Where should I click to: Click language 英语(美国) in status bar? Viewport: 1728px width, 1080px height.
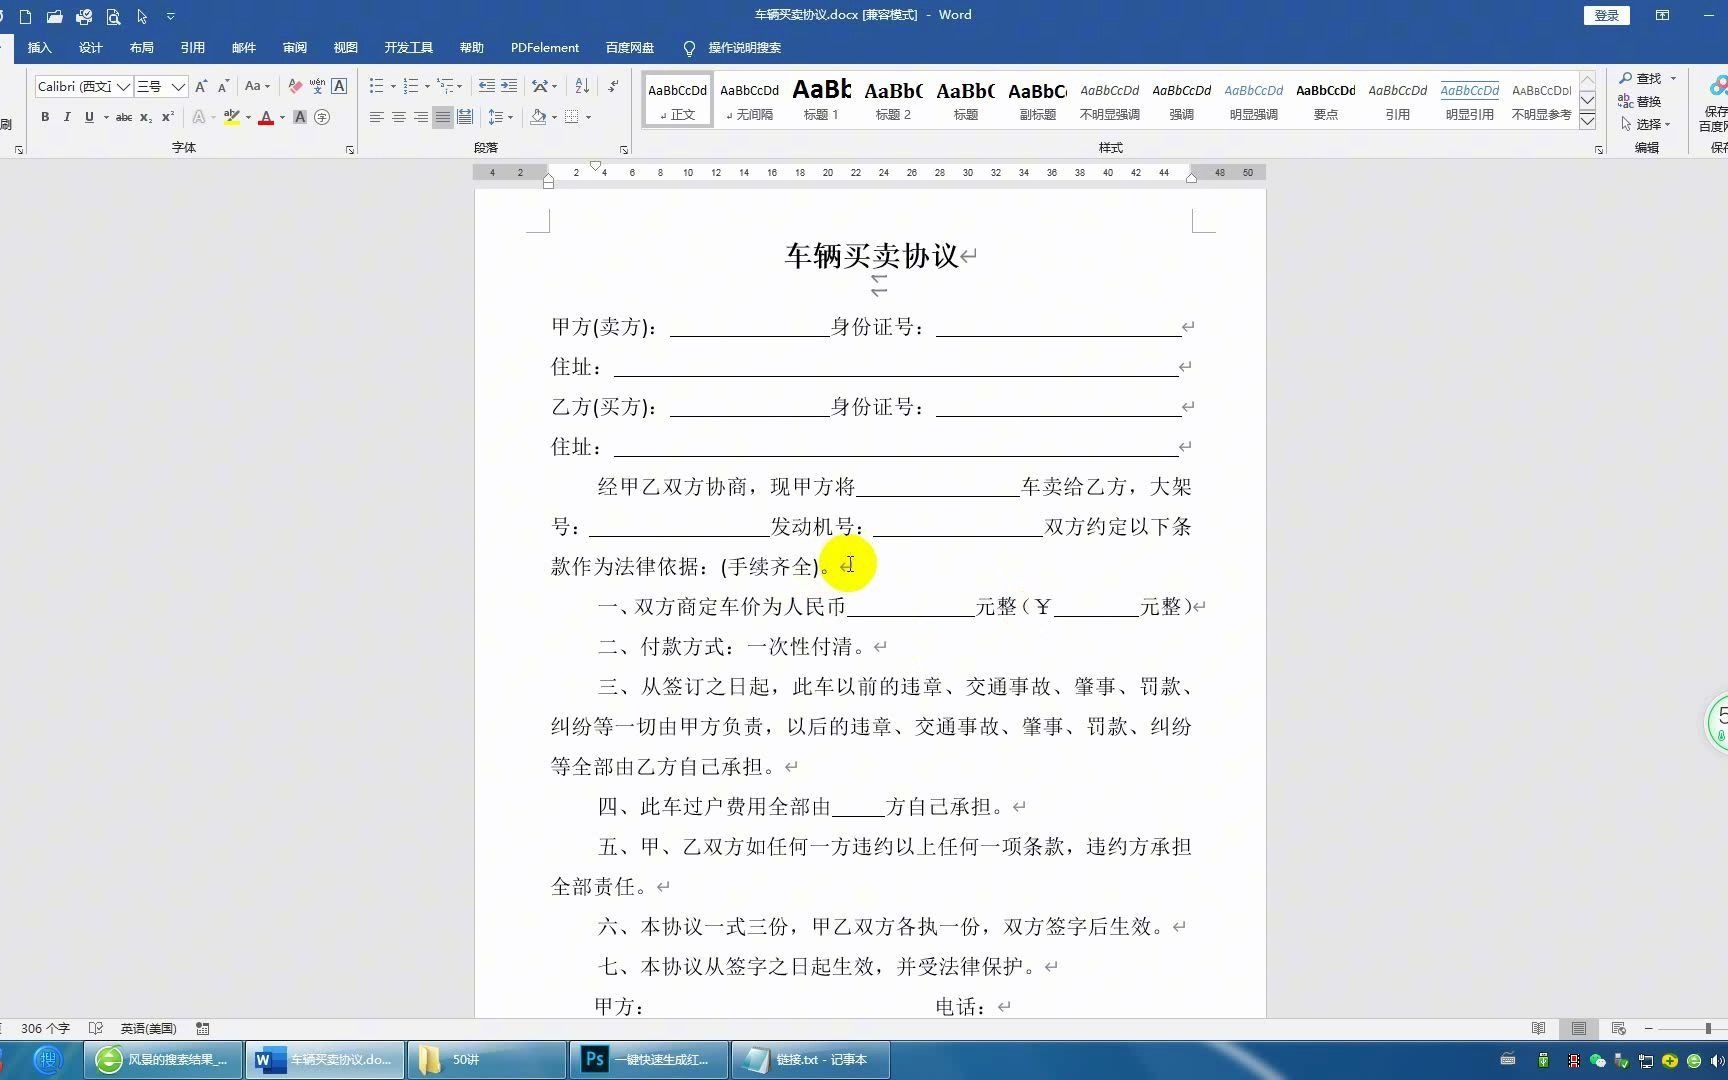(148, 1028)
